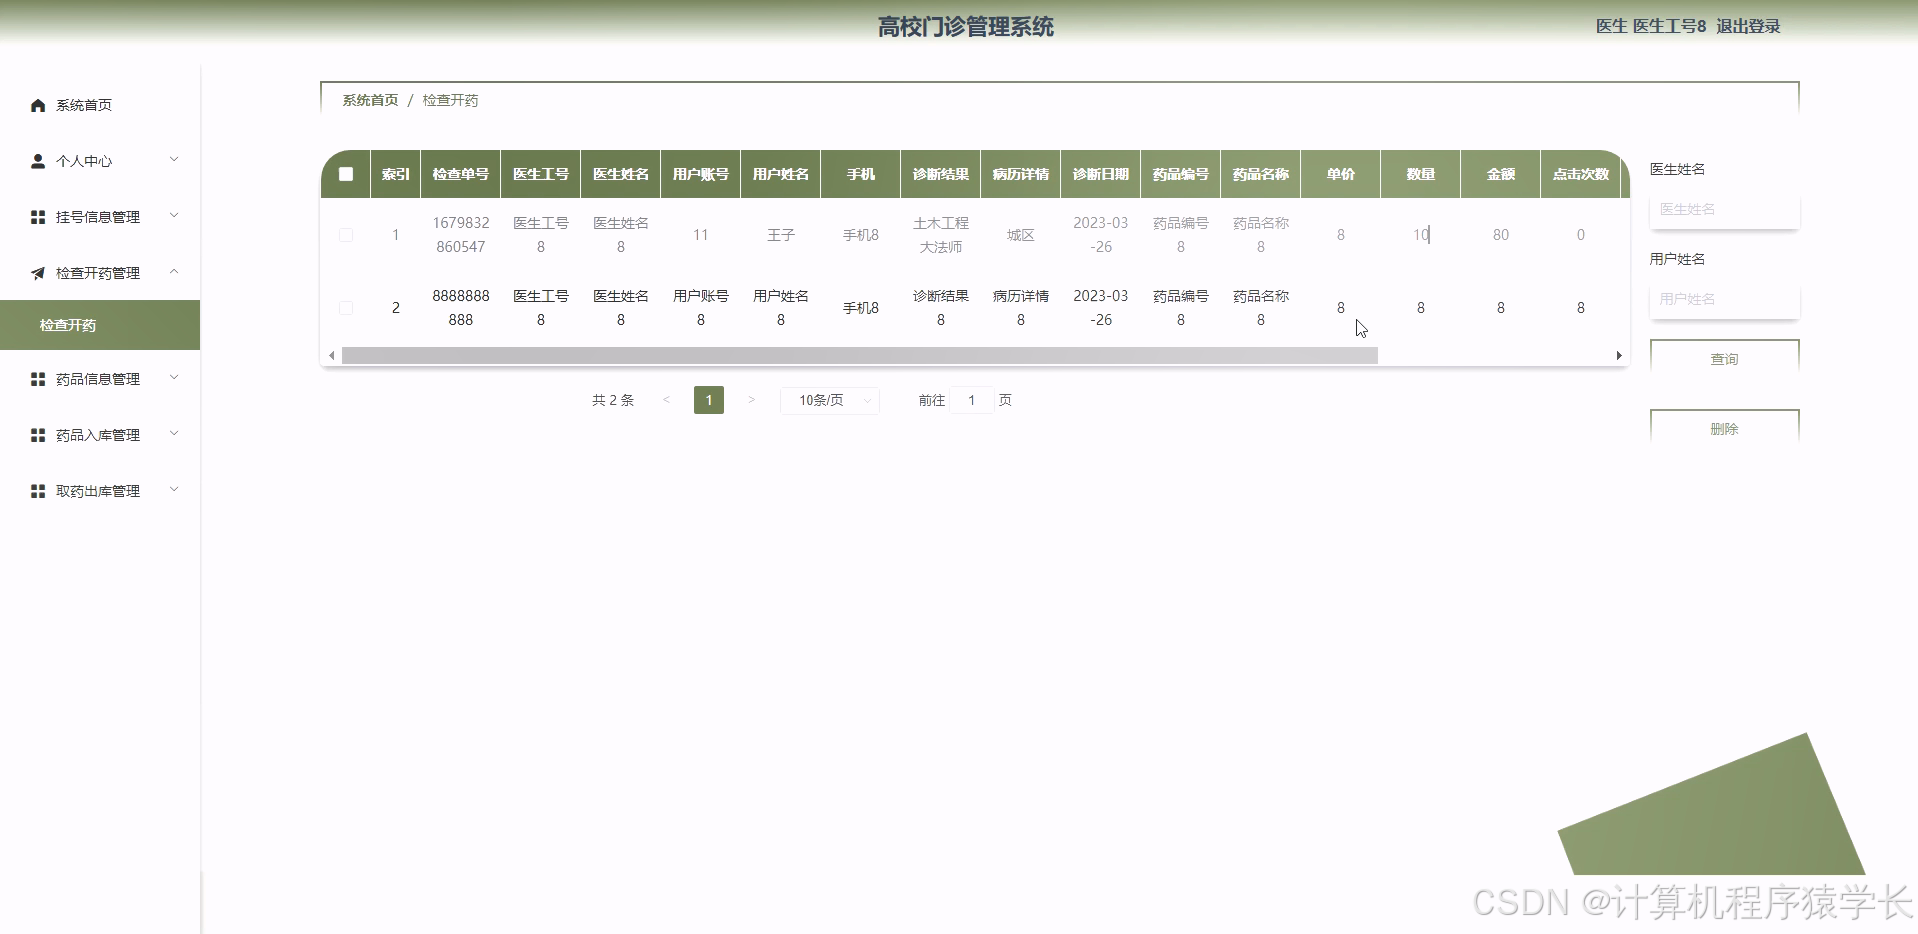Collapse the 检查开药管理 menu chevron
Viewport: 1918px width, 934px height.
(174, 272)
